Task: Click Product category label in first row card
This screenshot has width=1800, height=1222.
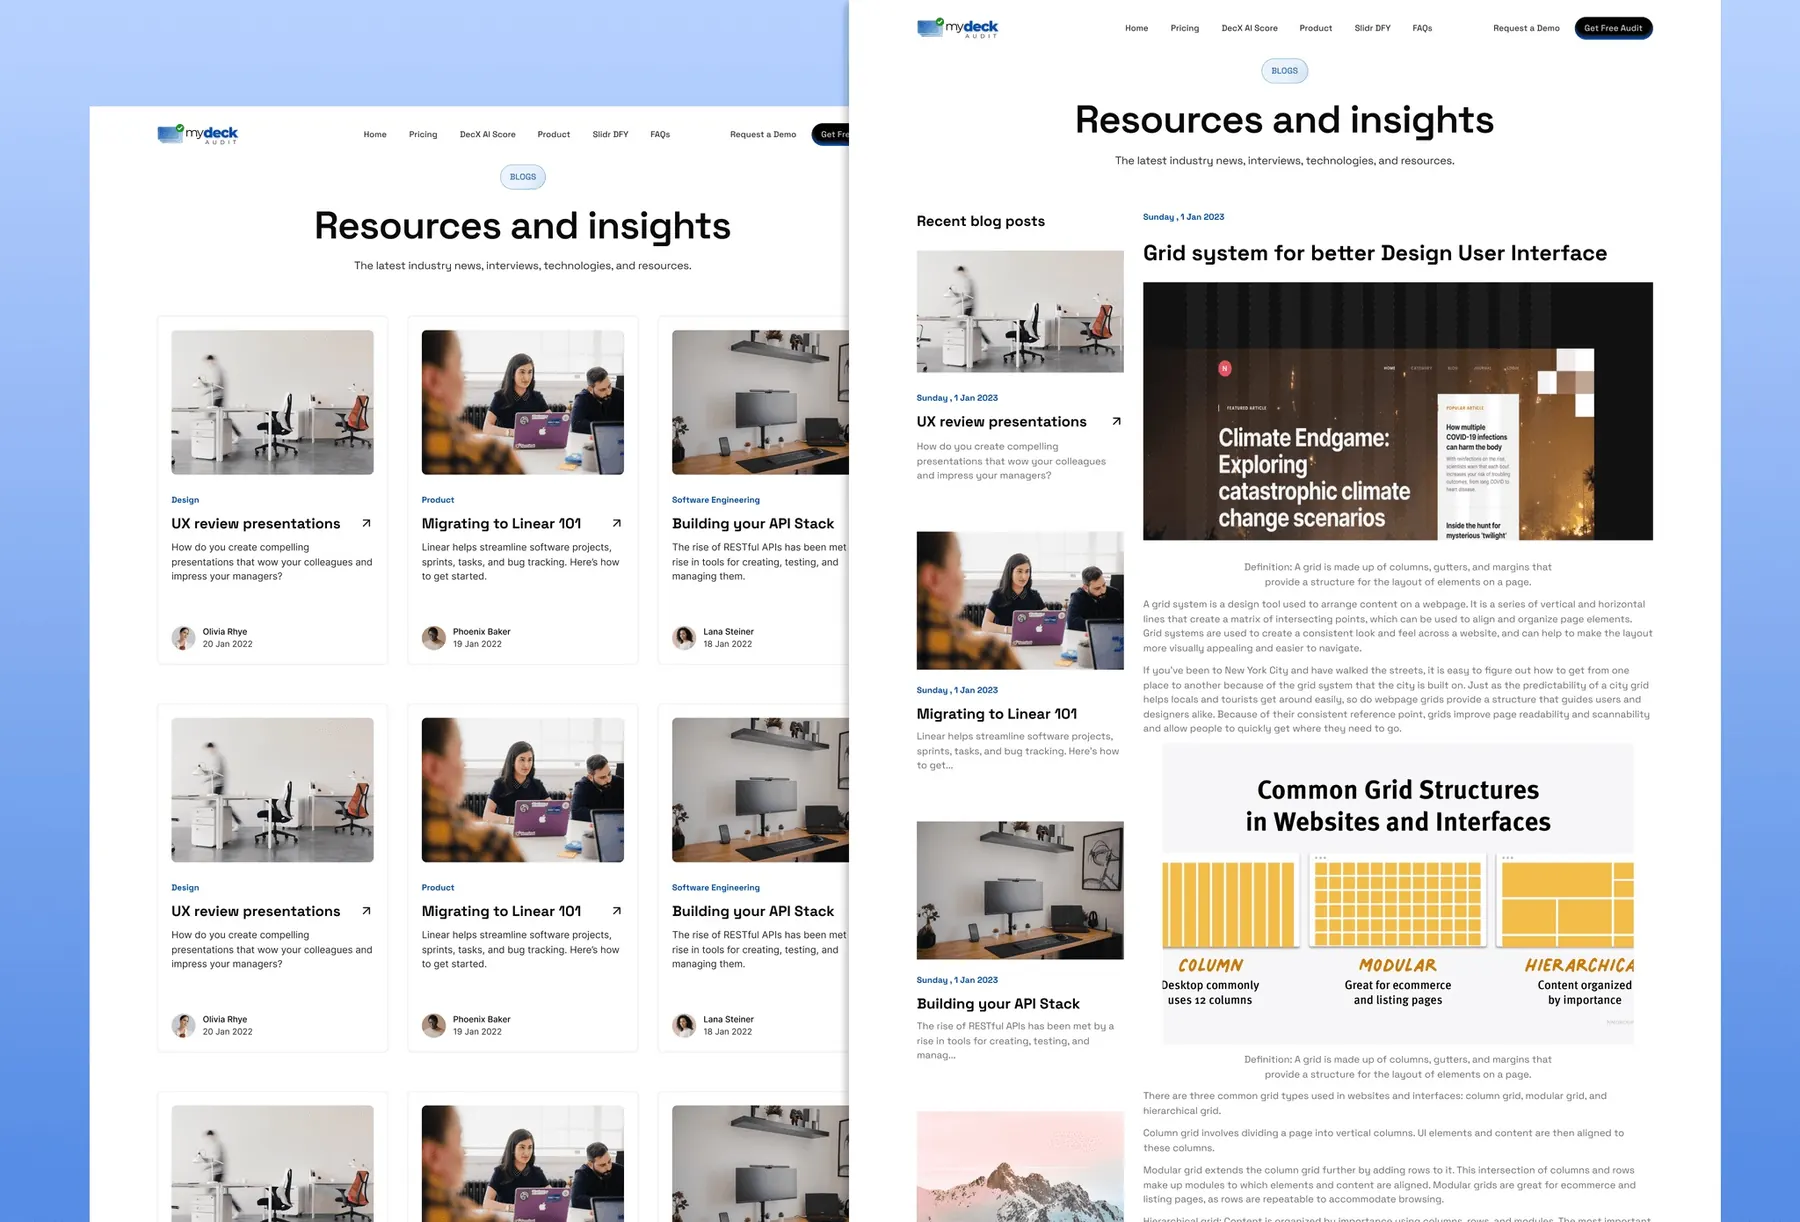Action: [438, 500]
